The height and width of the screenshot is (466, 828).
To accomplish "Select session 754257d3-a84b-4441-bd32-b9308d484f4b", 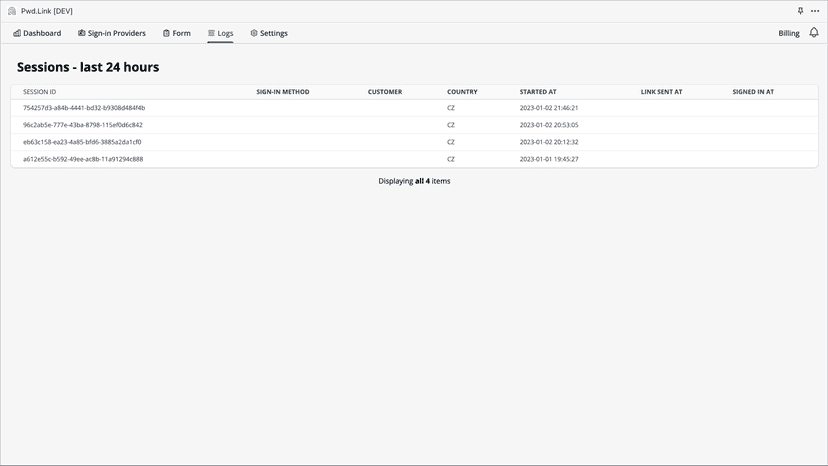I will click(84, 108).
